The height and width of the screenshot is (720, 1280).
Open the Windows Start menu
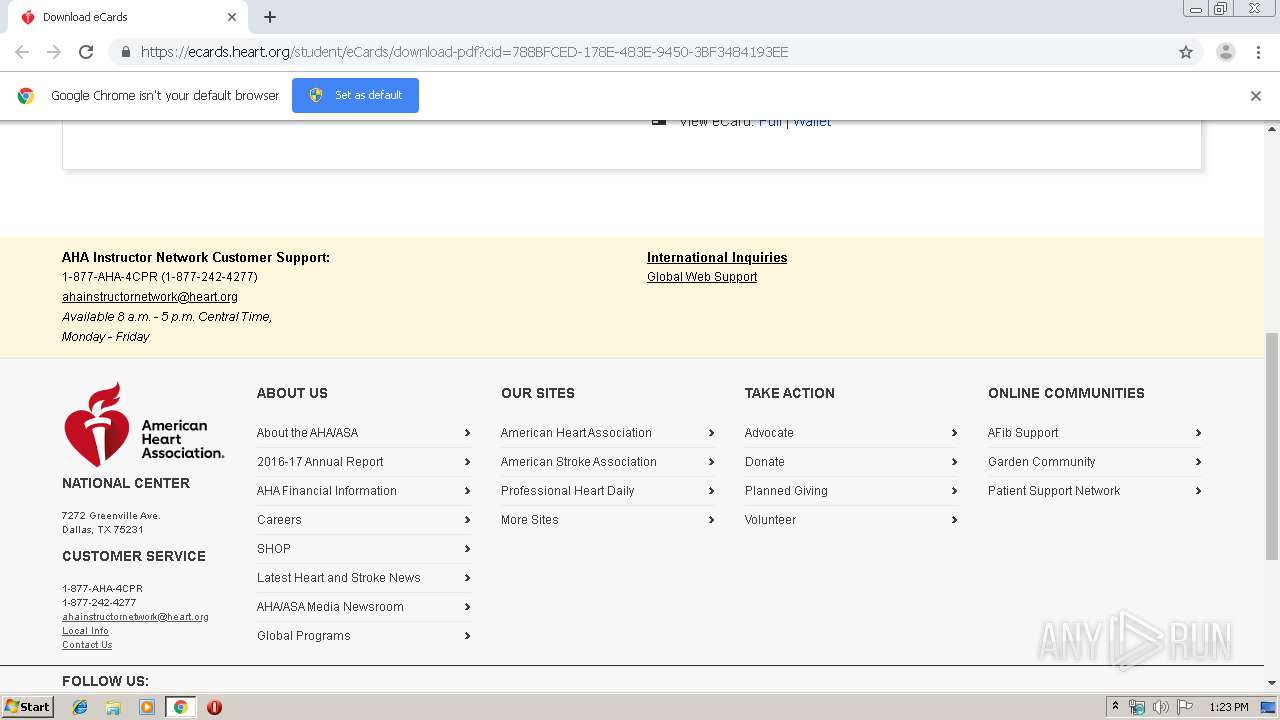click(x=28, y=707)
